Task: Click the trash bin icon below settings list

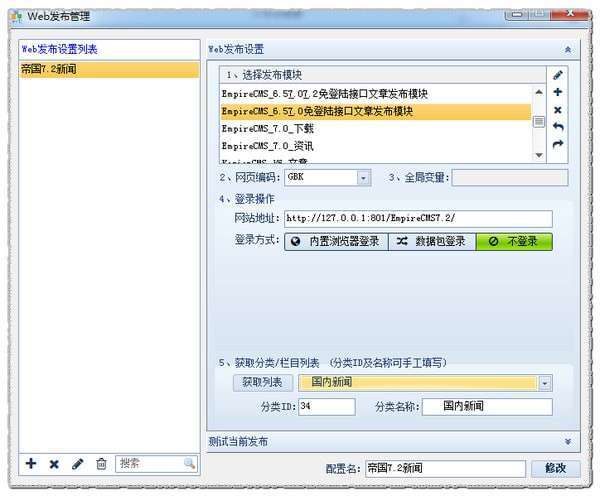Action: pyautogui.click(x=101, y=464)
